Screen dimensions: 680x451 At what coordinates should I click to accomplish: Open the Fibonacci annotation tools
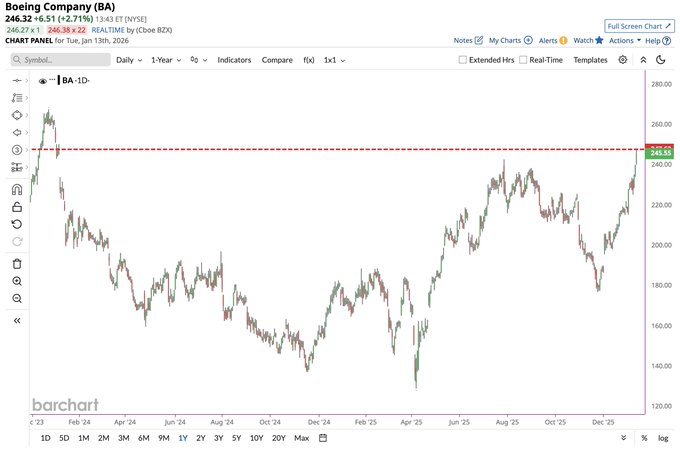(17, 98)
